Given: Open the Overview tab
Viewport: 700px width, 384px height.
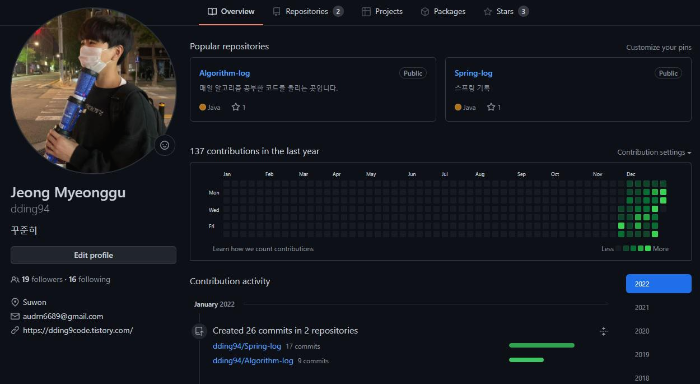Looking at the screenshot, I should click(x=231, y=12).
